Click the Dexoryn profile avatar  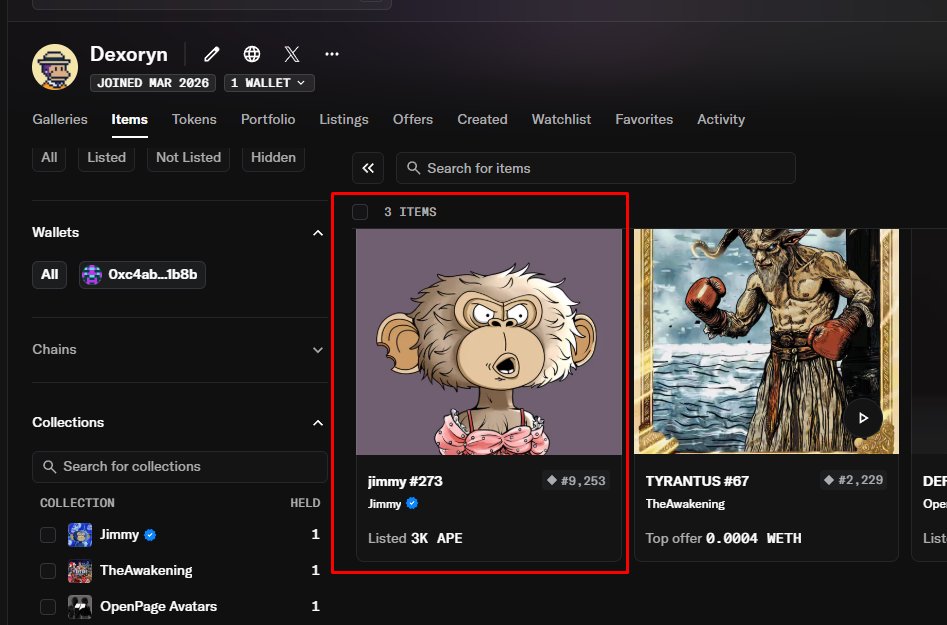click(x=55, y=67)
